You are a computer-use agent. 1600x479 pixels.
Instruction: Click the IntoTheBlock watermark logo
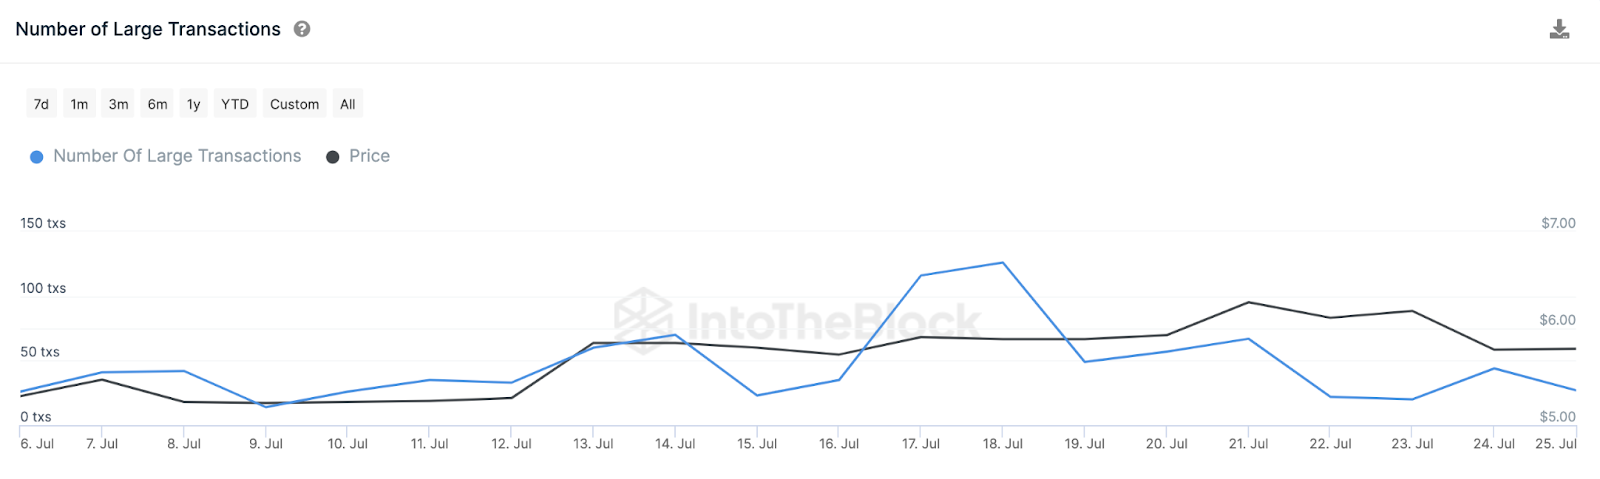(x=643, y=320)
